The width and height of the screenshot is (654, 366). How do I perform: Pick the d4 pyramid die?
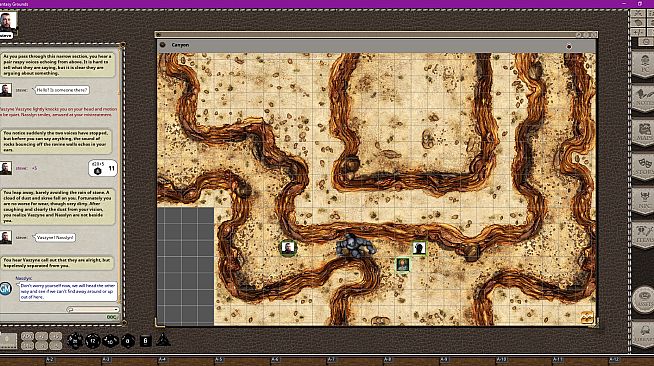163,340
